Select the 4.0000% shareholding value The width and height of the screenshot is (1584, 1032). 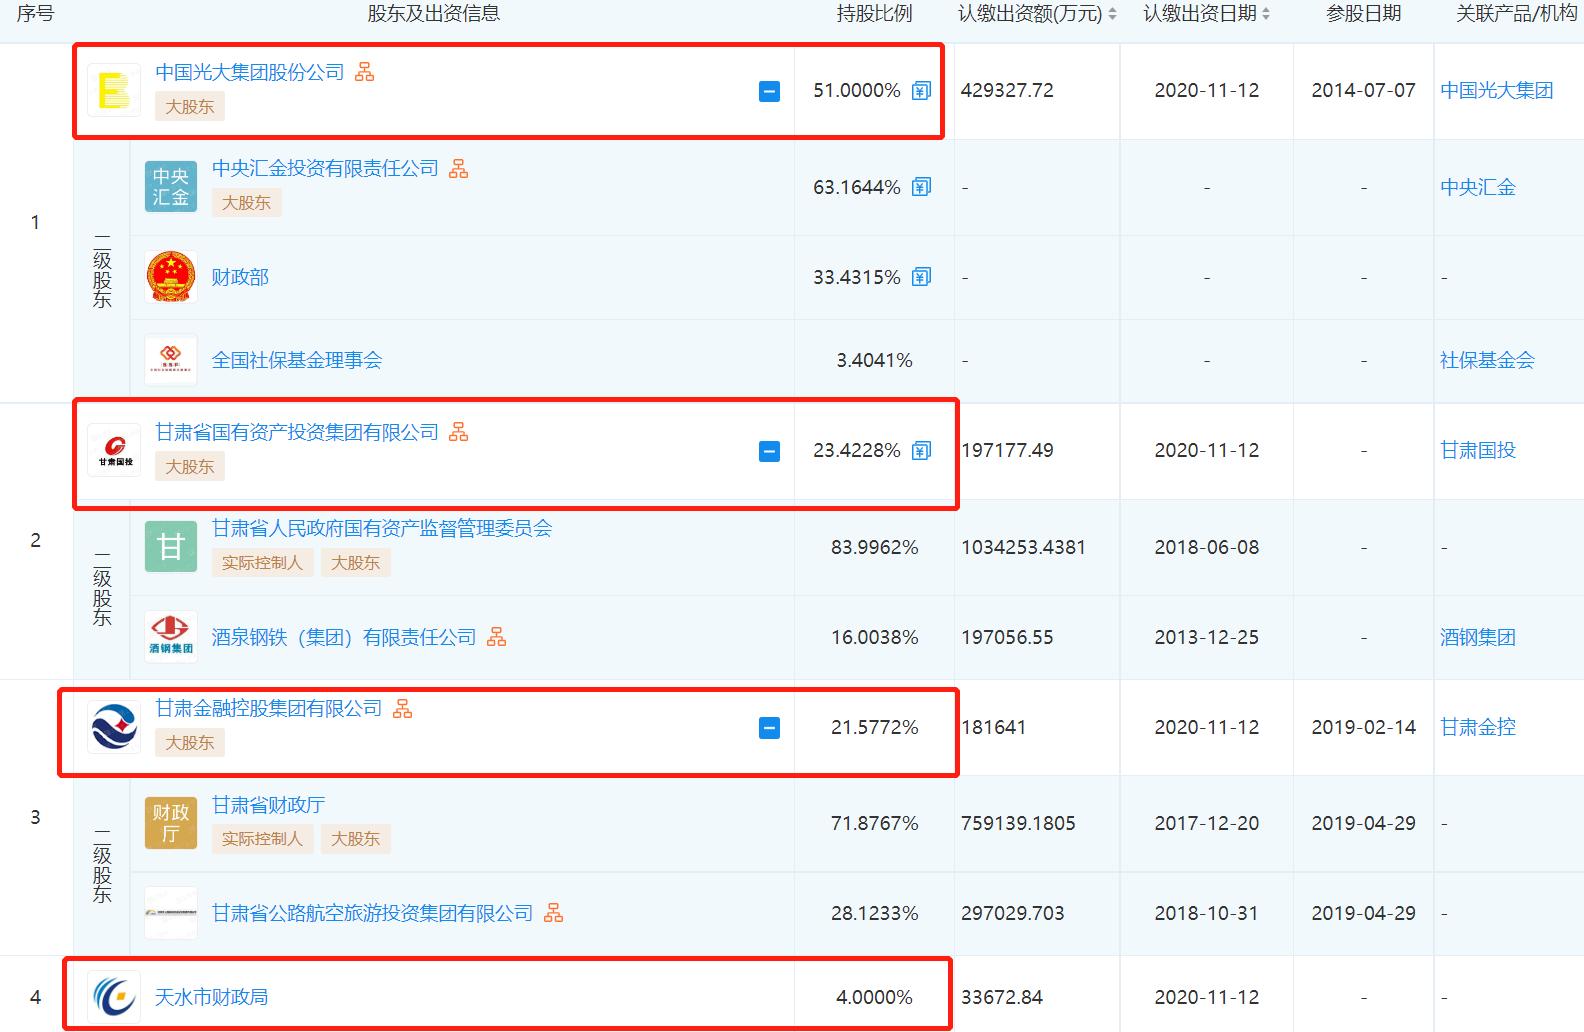(x=874, y=997)
